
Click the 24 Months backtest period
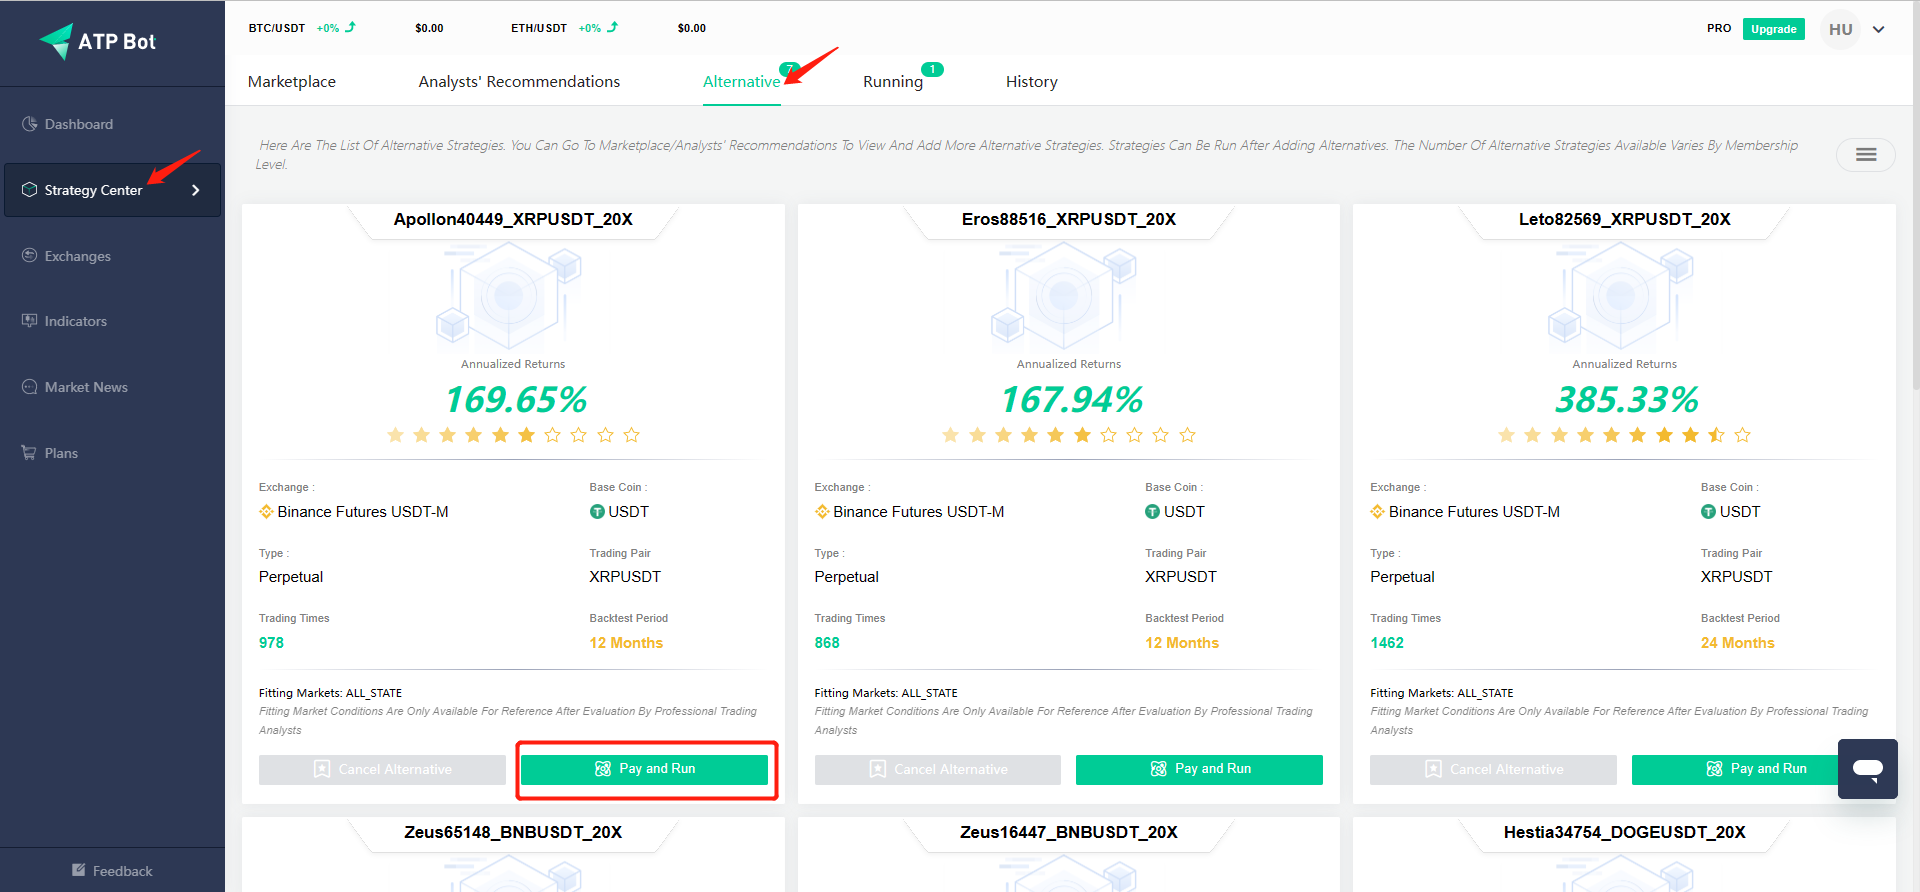pos(1738,643)
